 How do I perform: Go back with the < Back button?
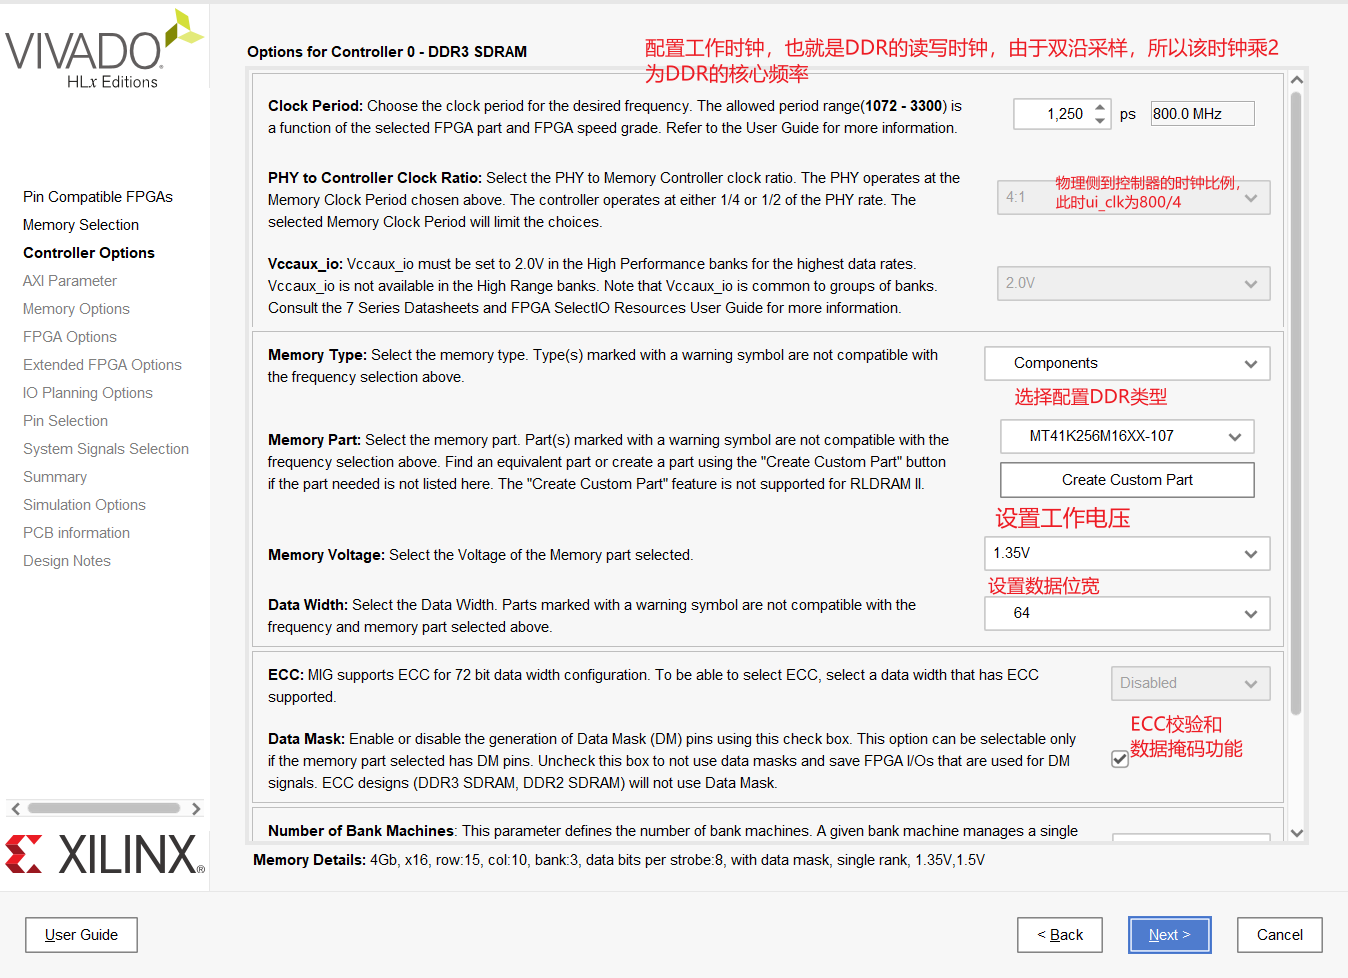1060,935
